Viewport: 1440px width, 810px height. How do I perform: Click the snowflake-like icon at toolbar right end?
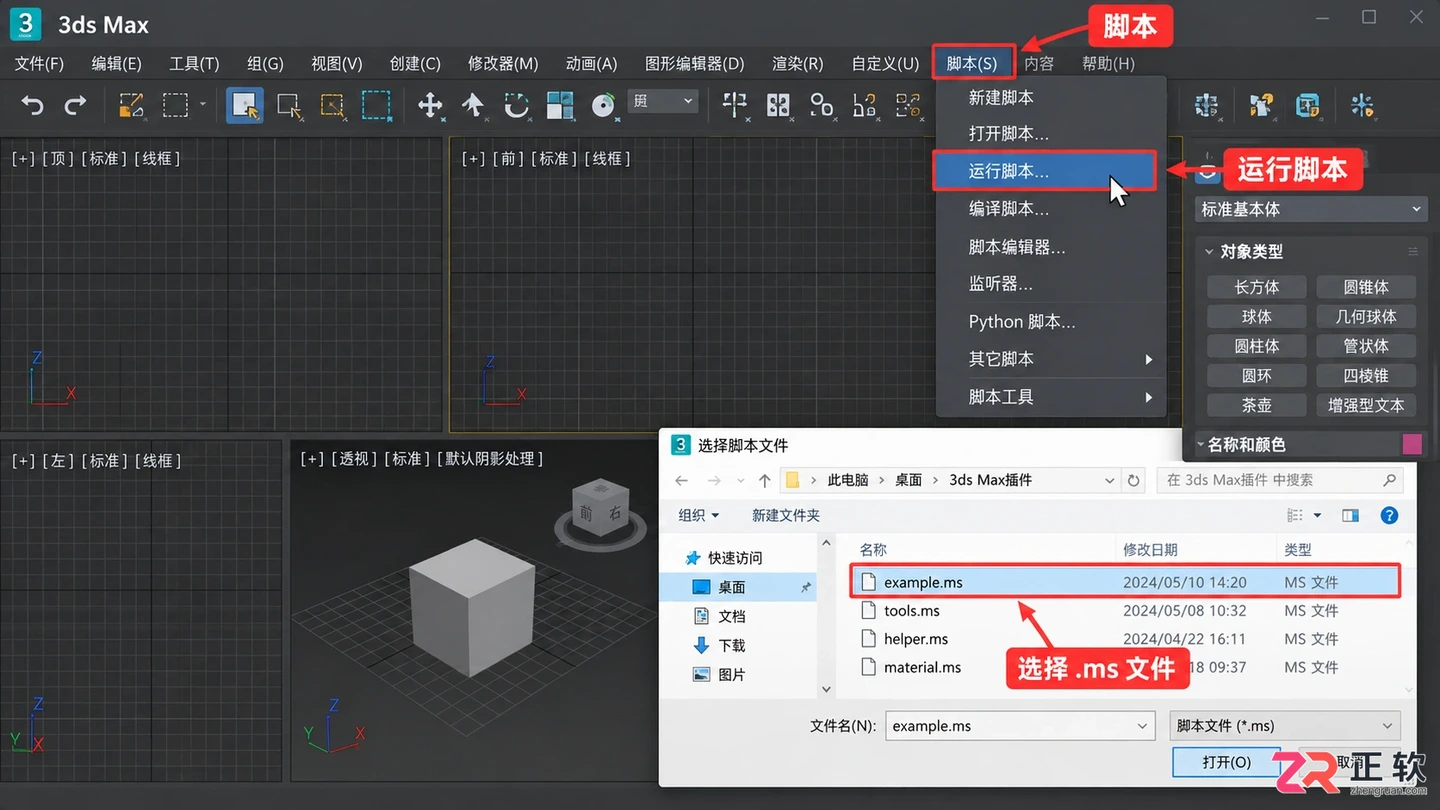(1362, 105)
